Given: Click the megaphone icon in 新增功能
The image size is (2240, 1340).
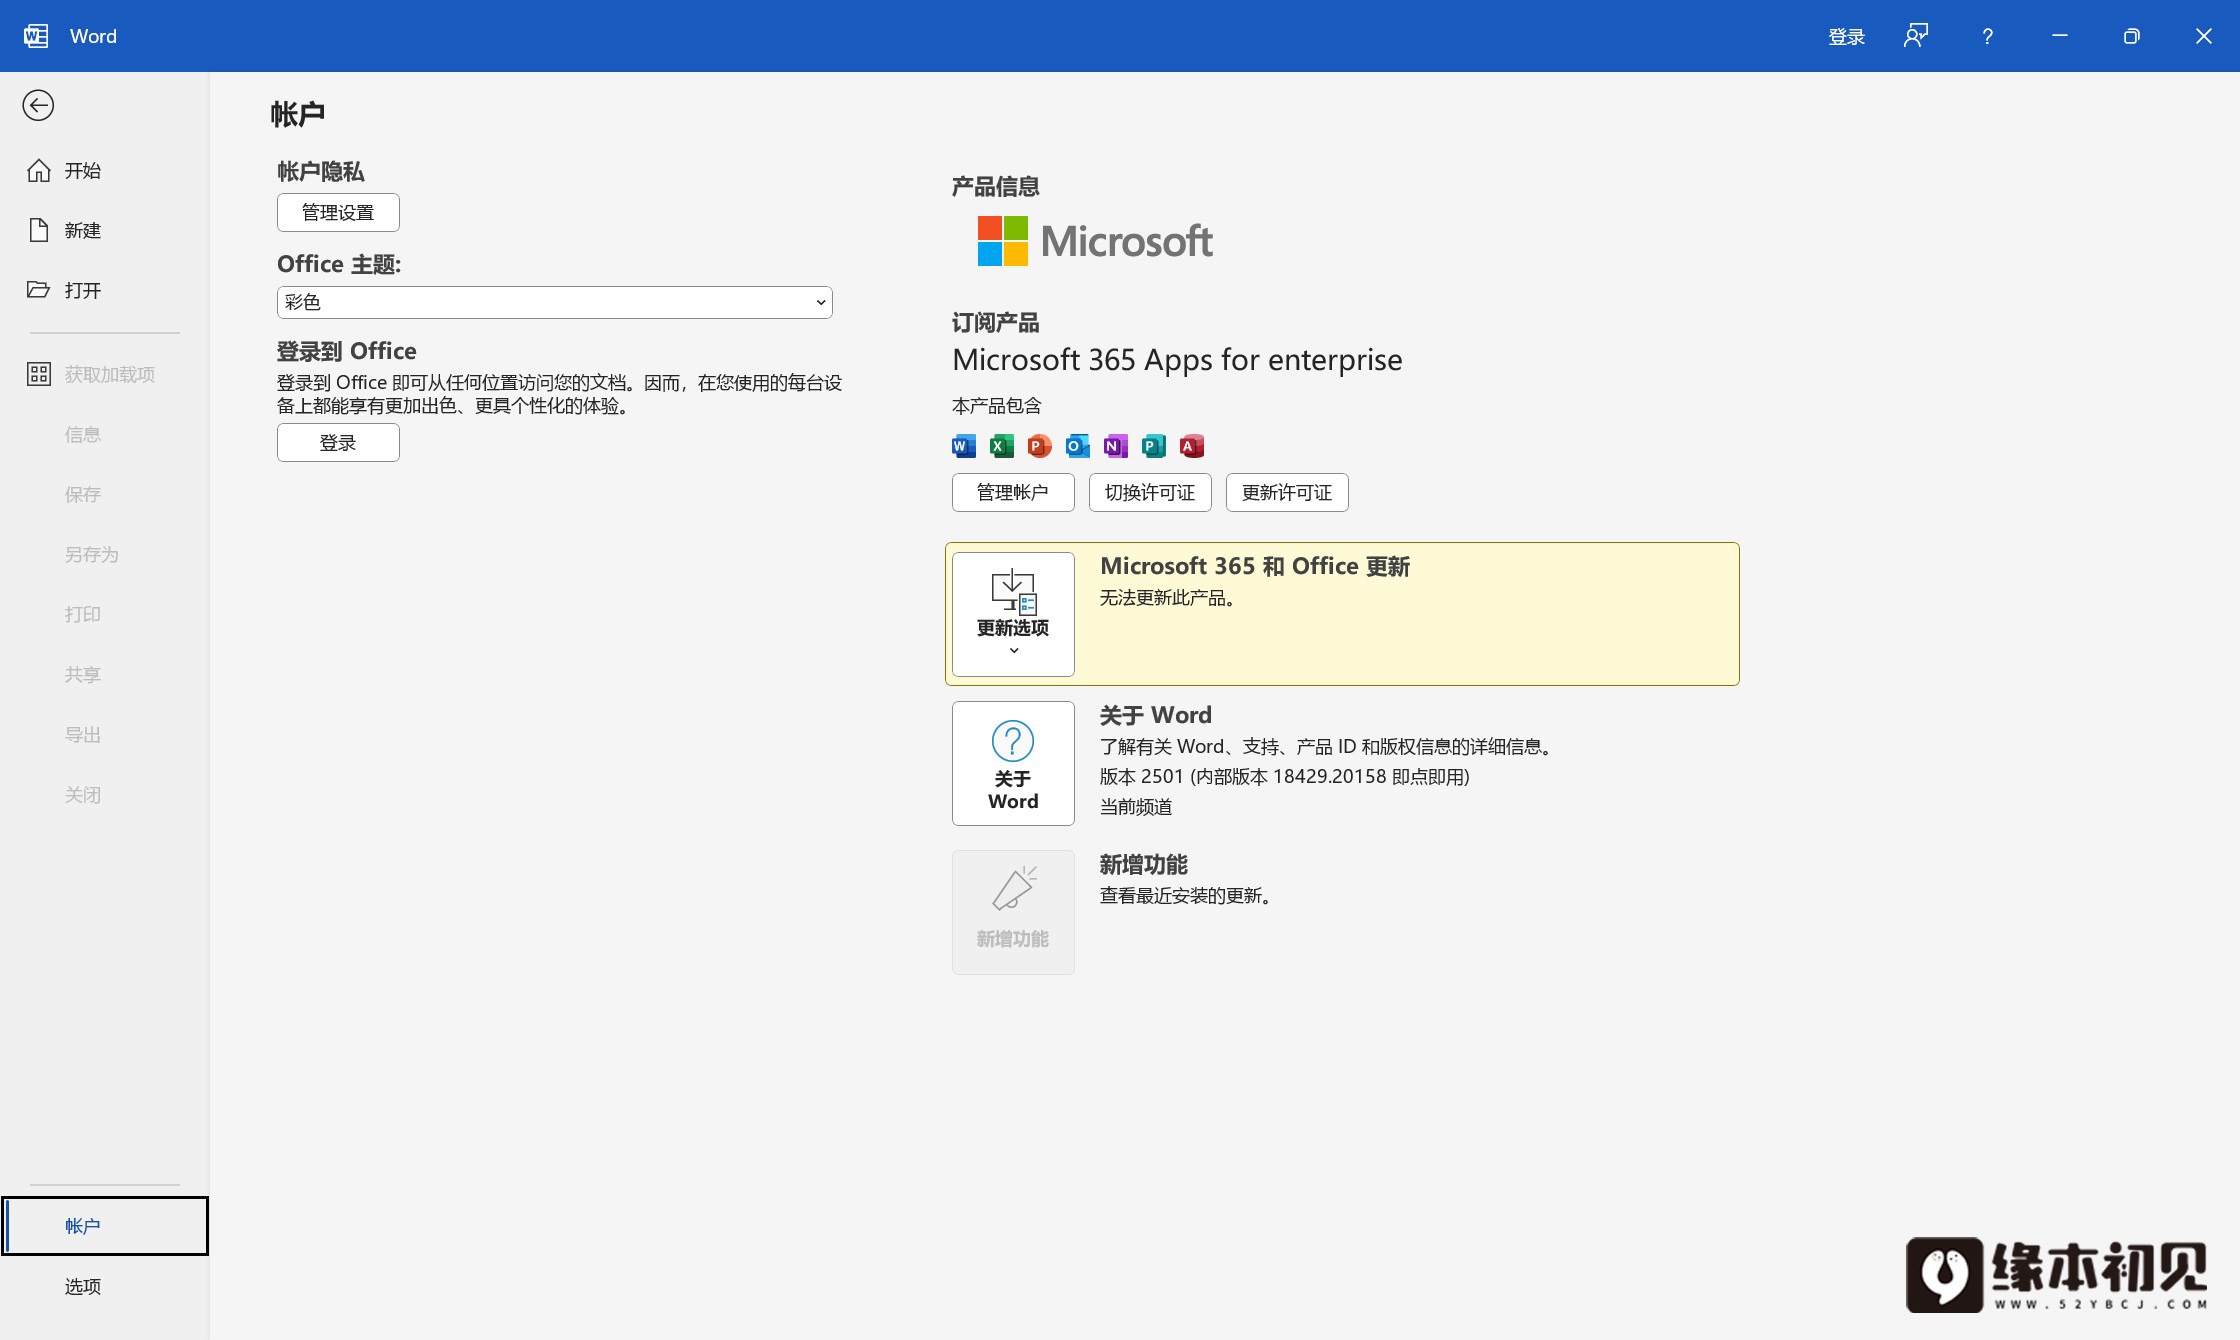Looking at the screenshot, I should [1013, 888].
